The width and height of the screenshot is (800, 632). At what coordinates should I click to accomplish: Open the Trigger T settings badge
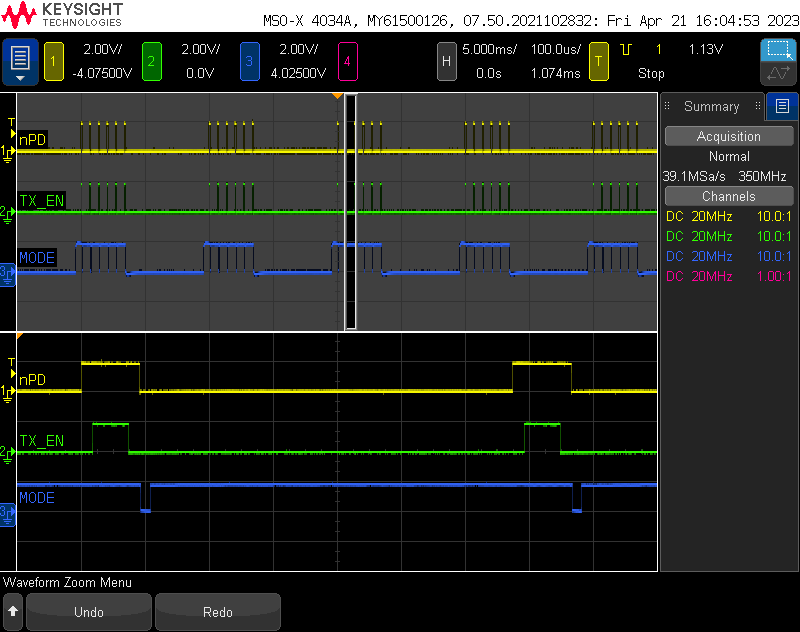tap(599, 62)
